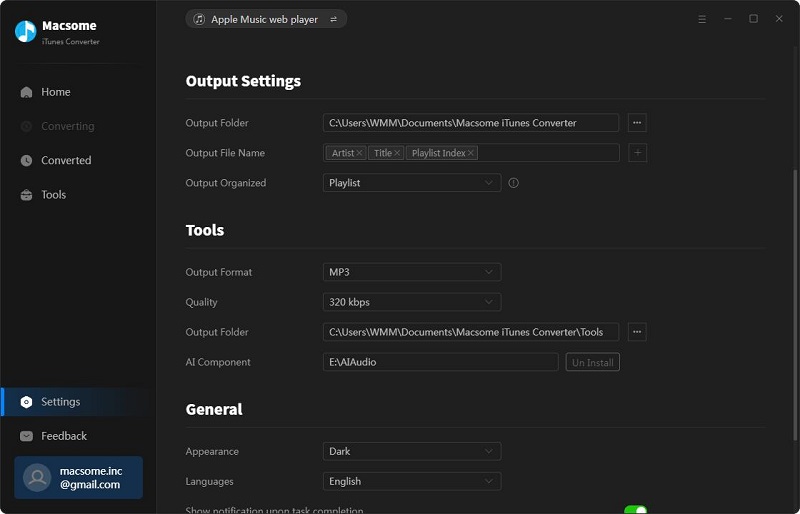800x514 pixels.
Task: Minimize the Macsome window
Action: pos(728,19)
